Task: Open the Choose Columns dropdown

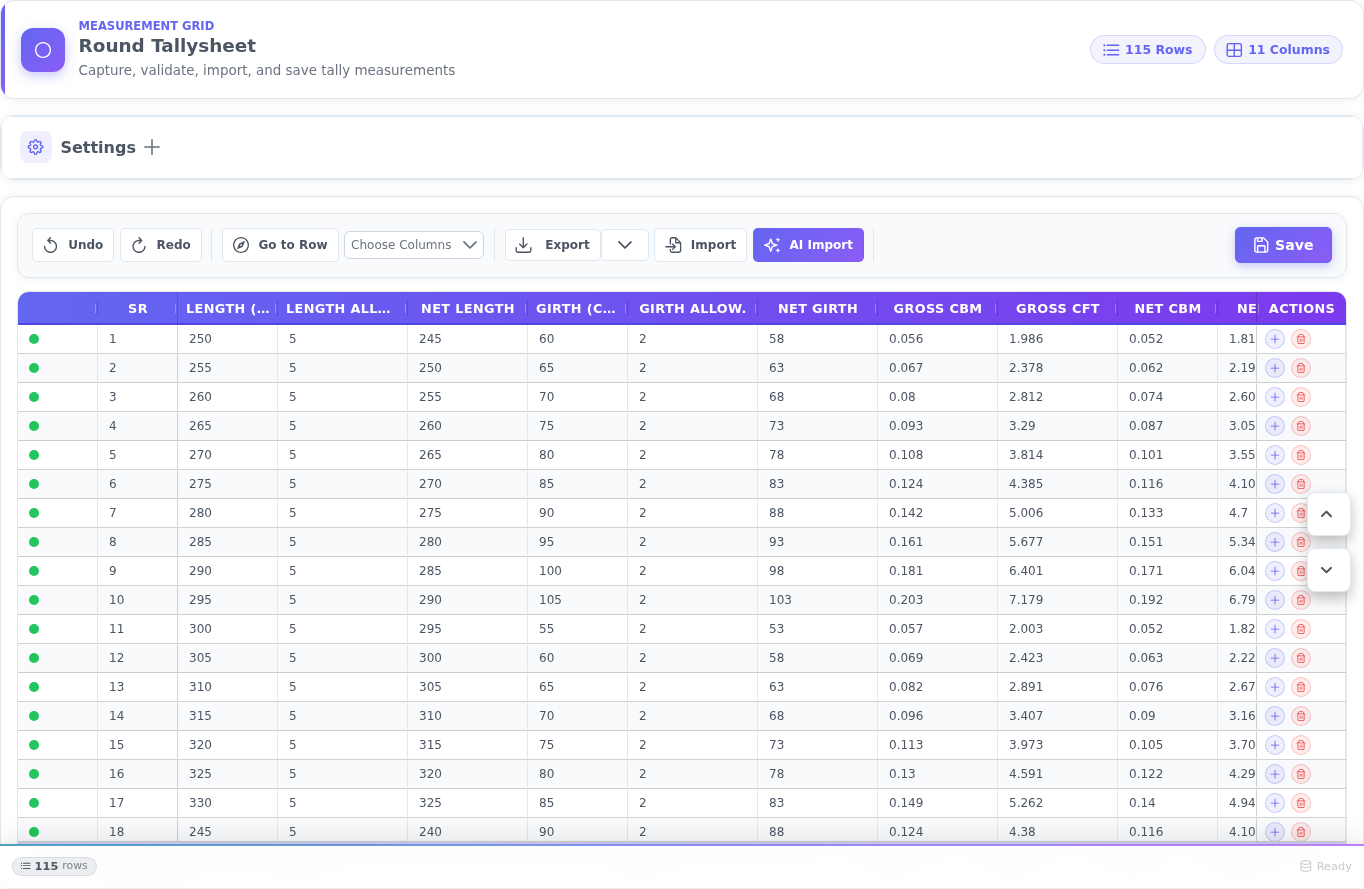Action: [414, 245]
